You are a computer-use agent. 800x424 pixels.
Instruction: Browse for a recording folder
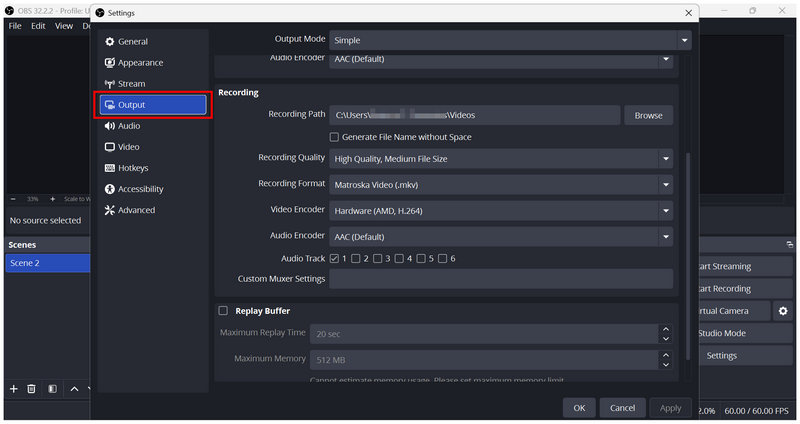(x=648, y=115)
